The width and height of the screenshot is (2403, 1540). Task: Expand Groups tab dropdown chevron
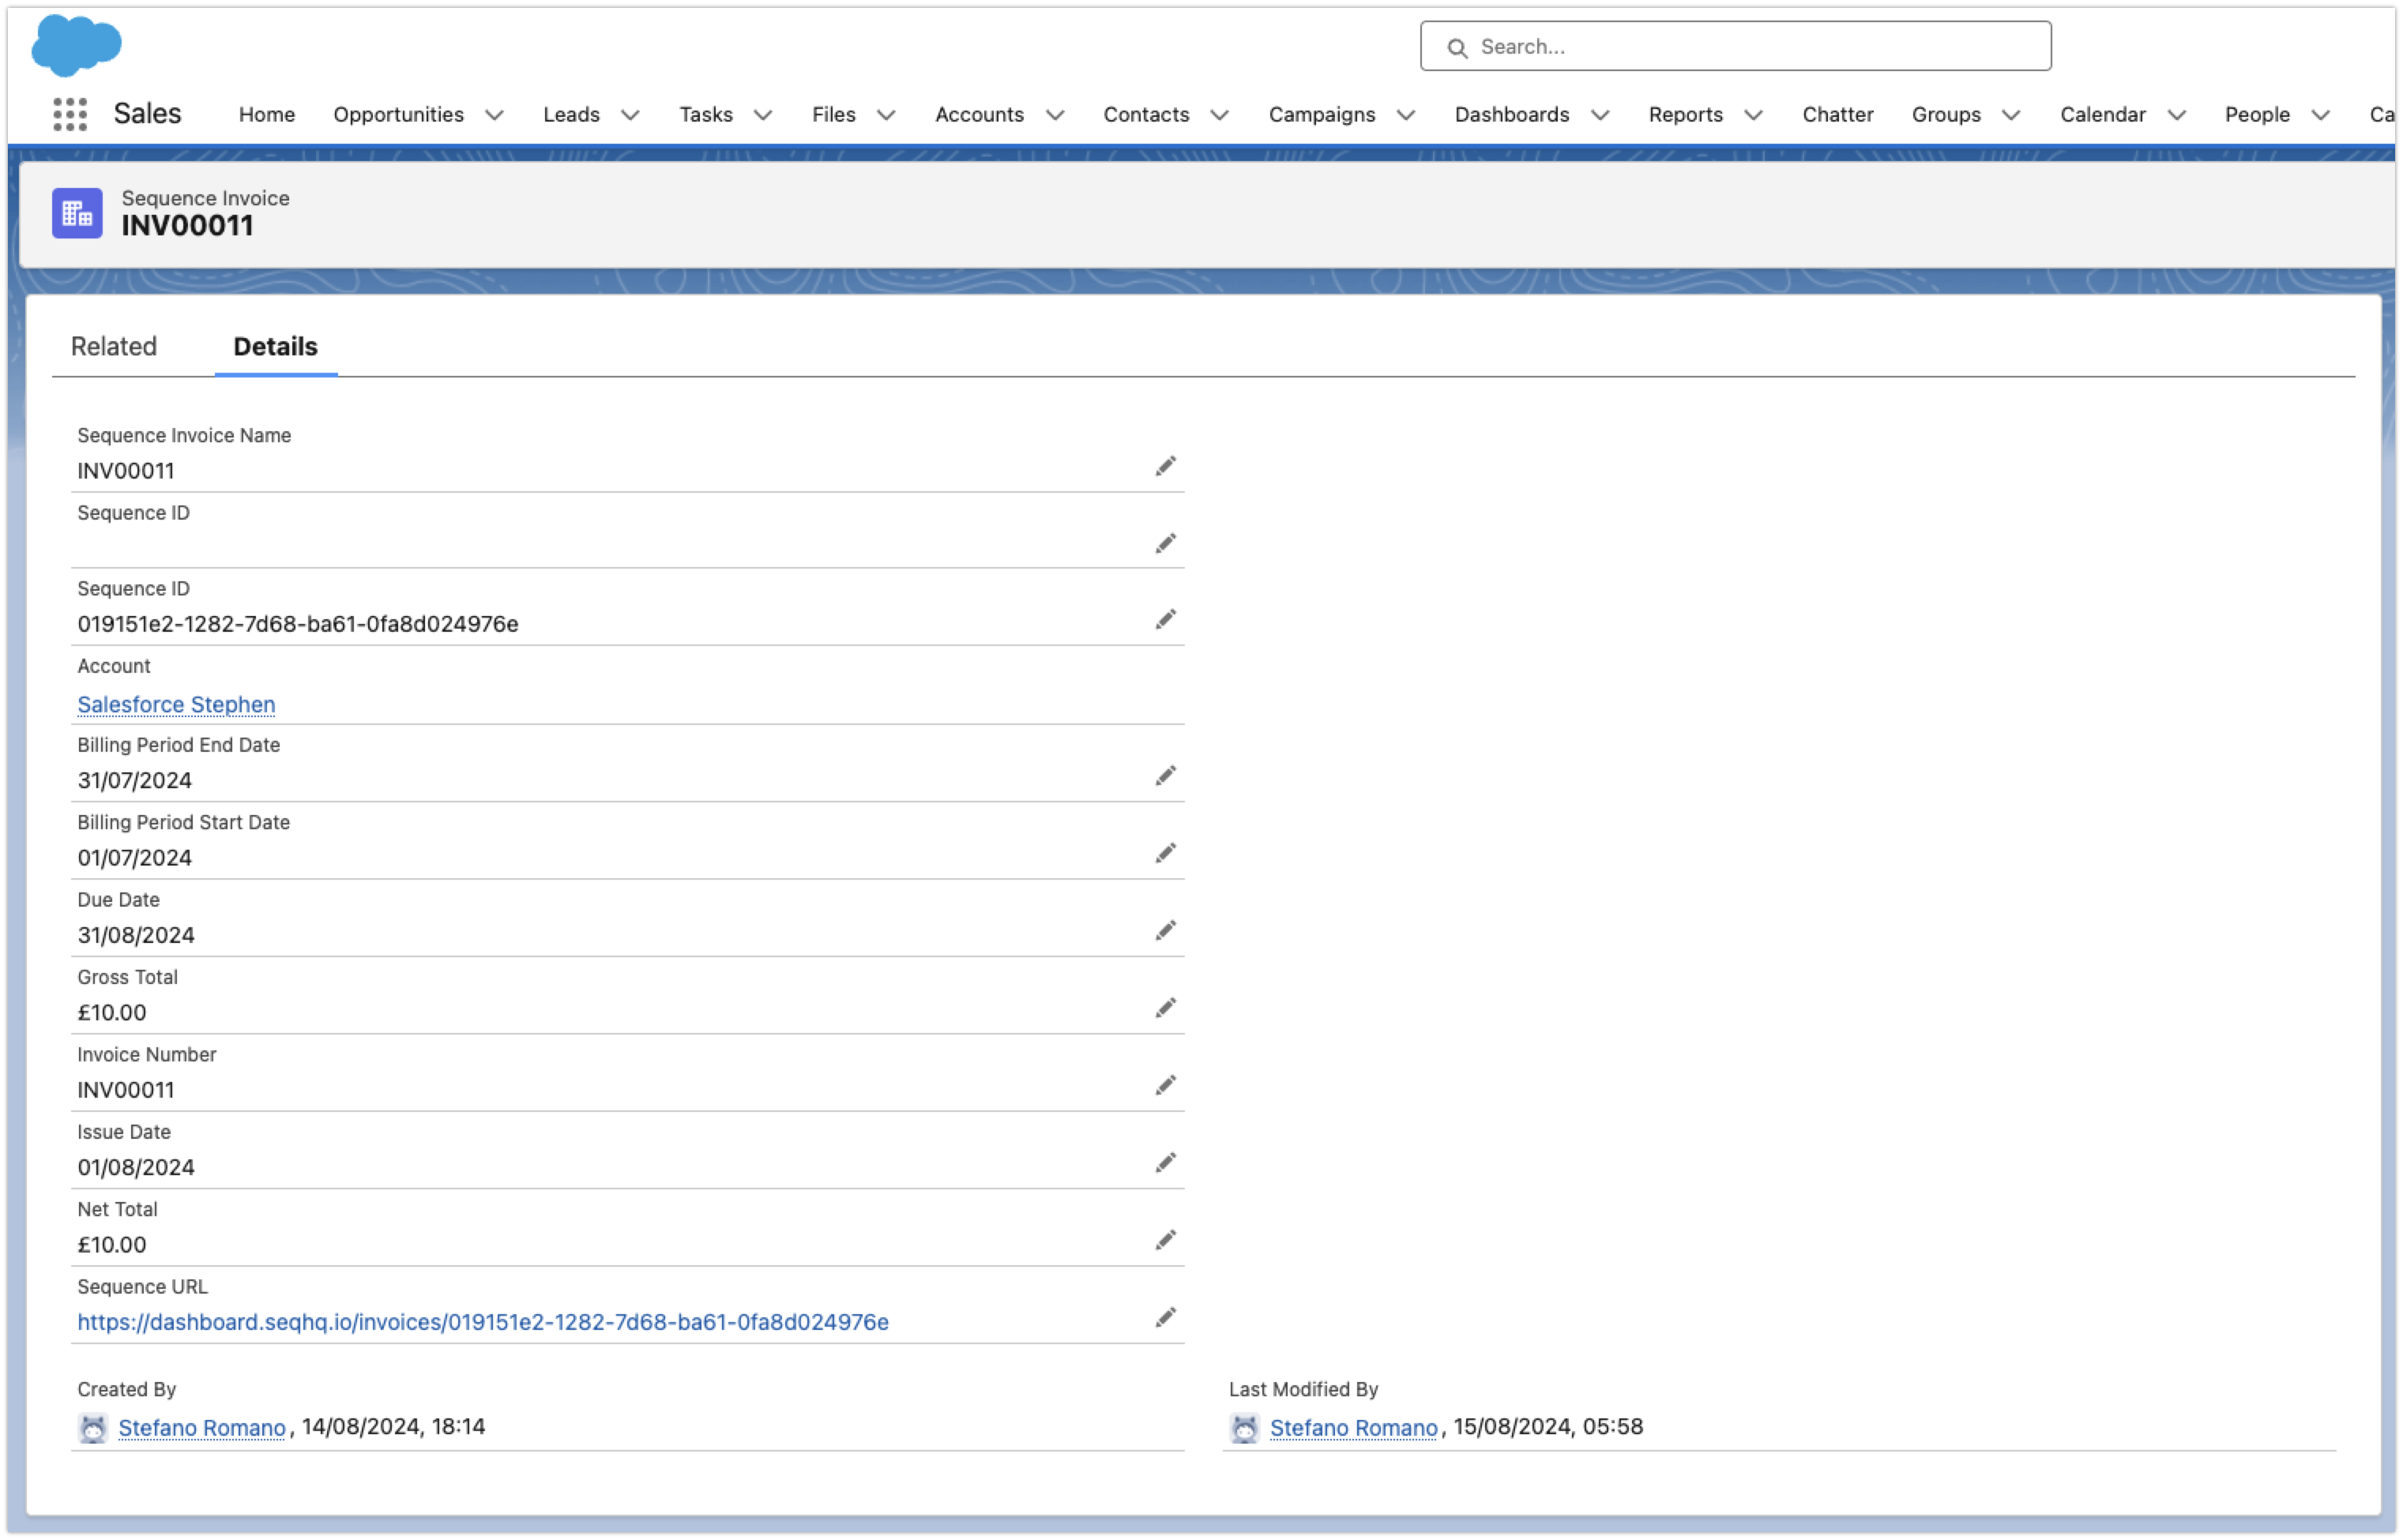[x=2011, y=115]
